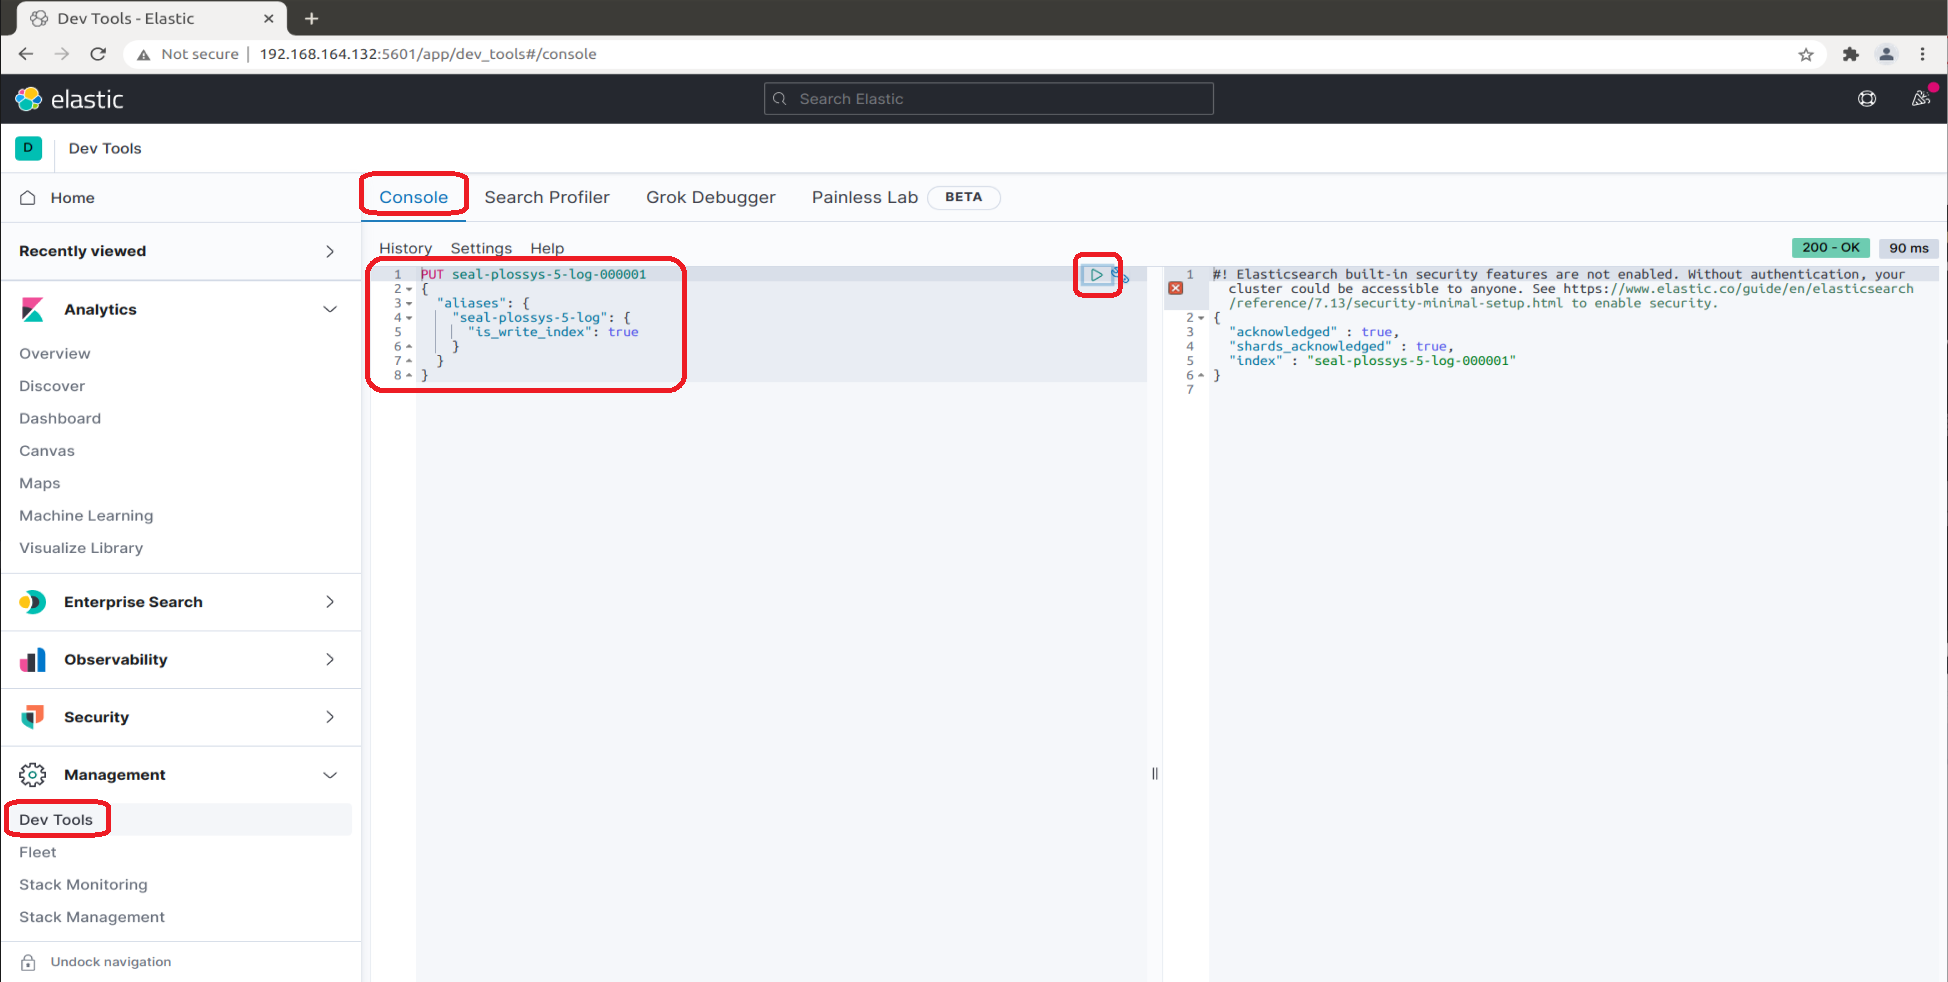Screen dimensions: 1948x982
Task: Fold the JSON block at line 2
Action: coord(407,288)
